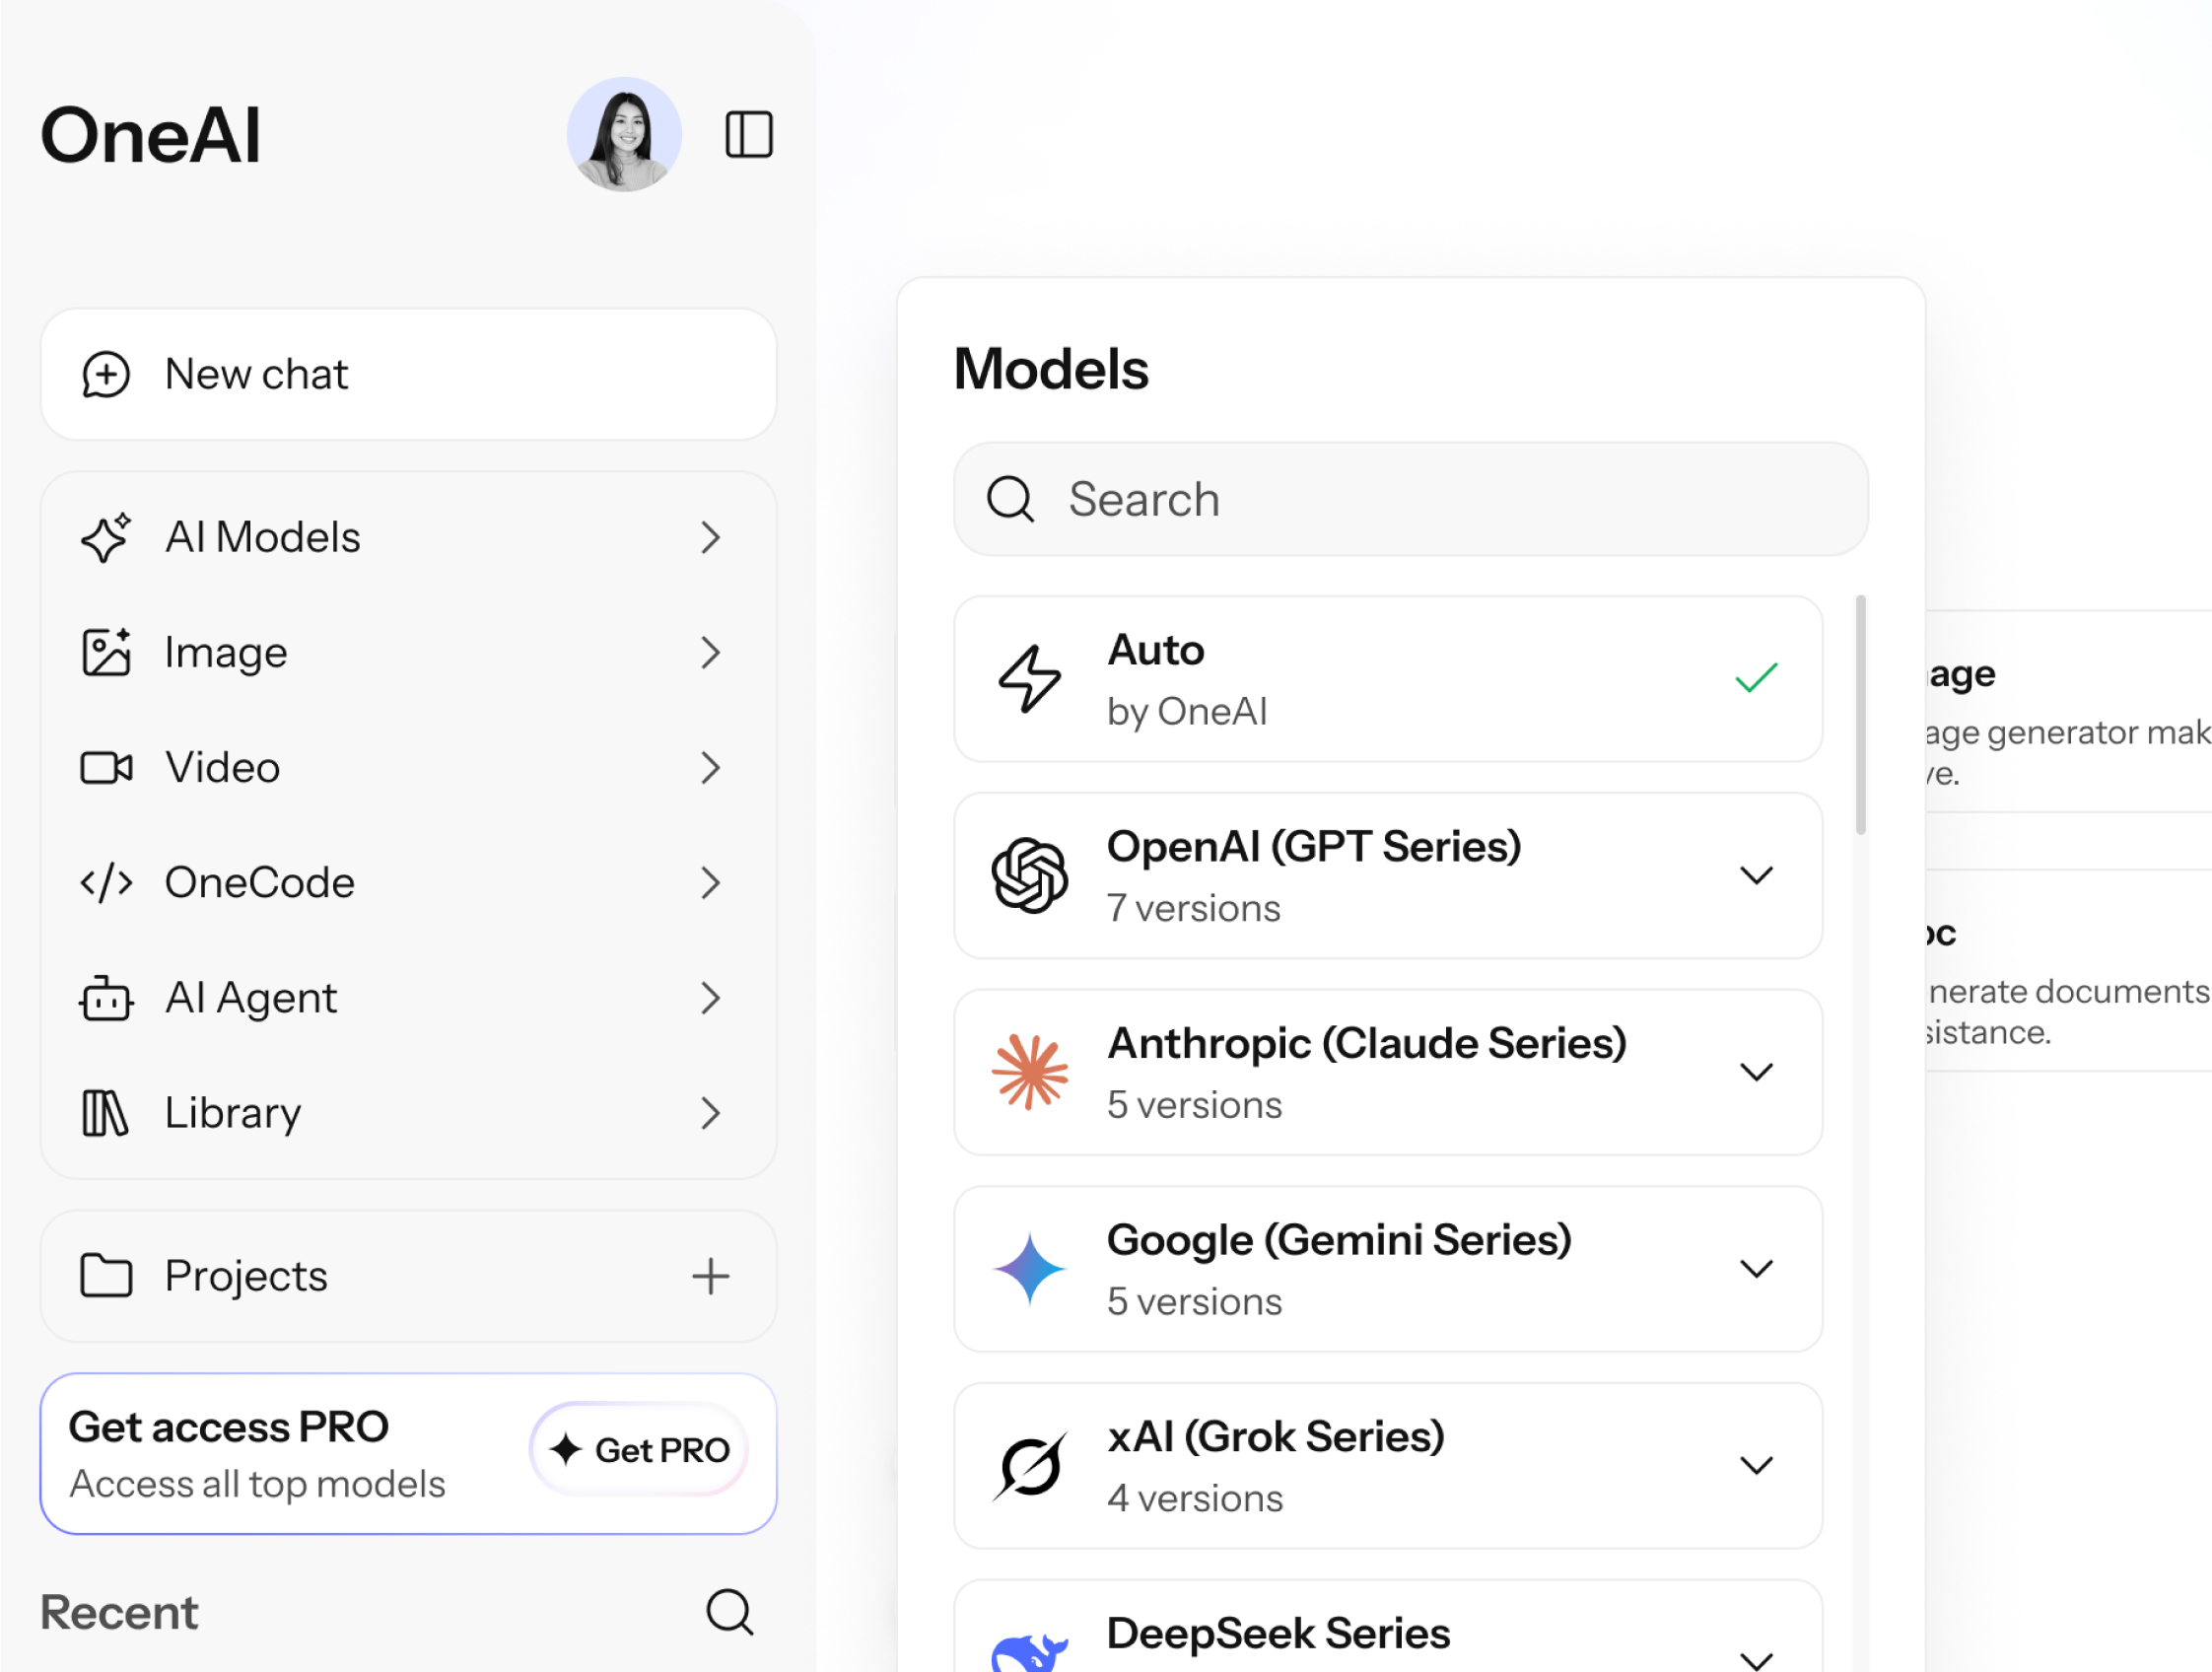
Task: Expand the OneCode chevron arrow
Action: pos(711,883)
